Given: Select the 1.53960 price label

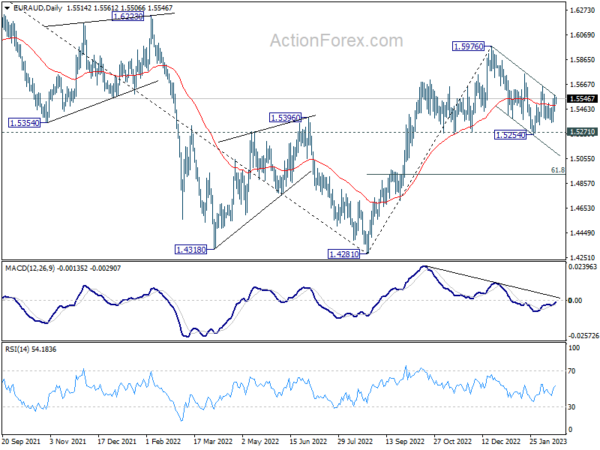Looking at the screenshot, I should pos(285,117).
